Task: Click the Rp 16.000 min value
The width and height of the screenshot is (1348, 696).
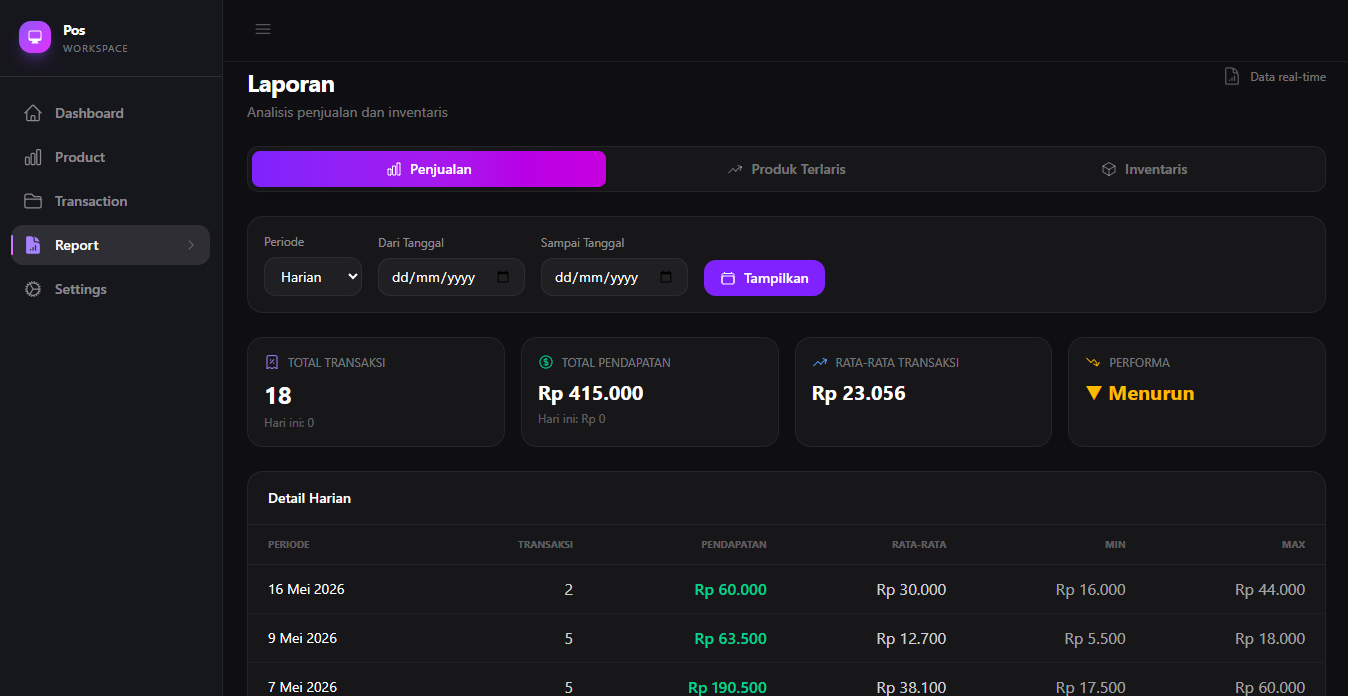Action: point(1090,590)
